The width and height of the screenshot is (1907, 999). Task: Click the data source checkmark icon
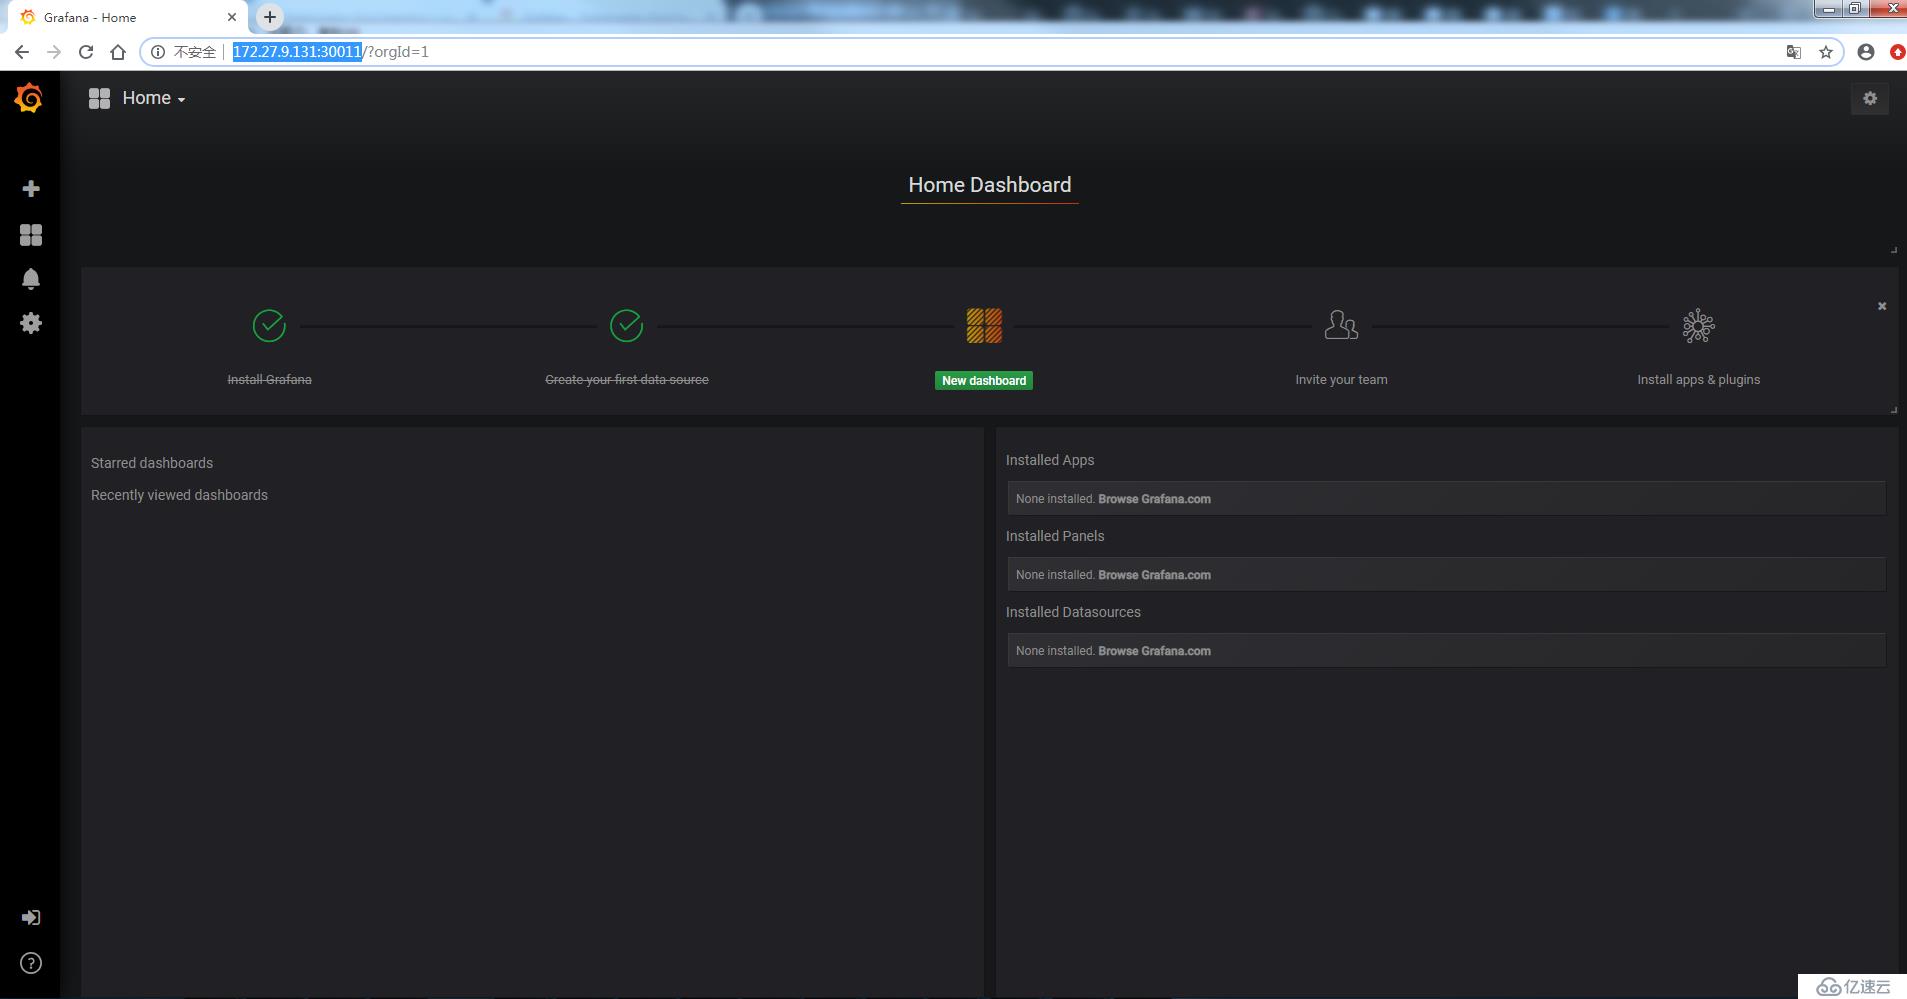(626, 326)
